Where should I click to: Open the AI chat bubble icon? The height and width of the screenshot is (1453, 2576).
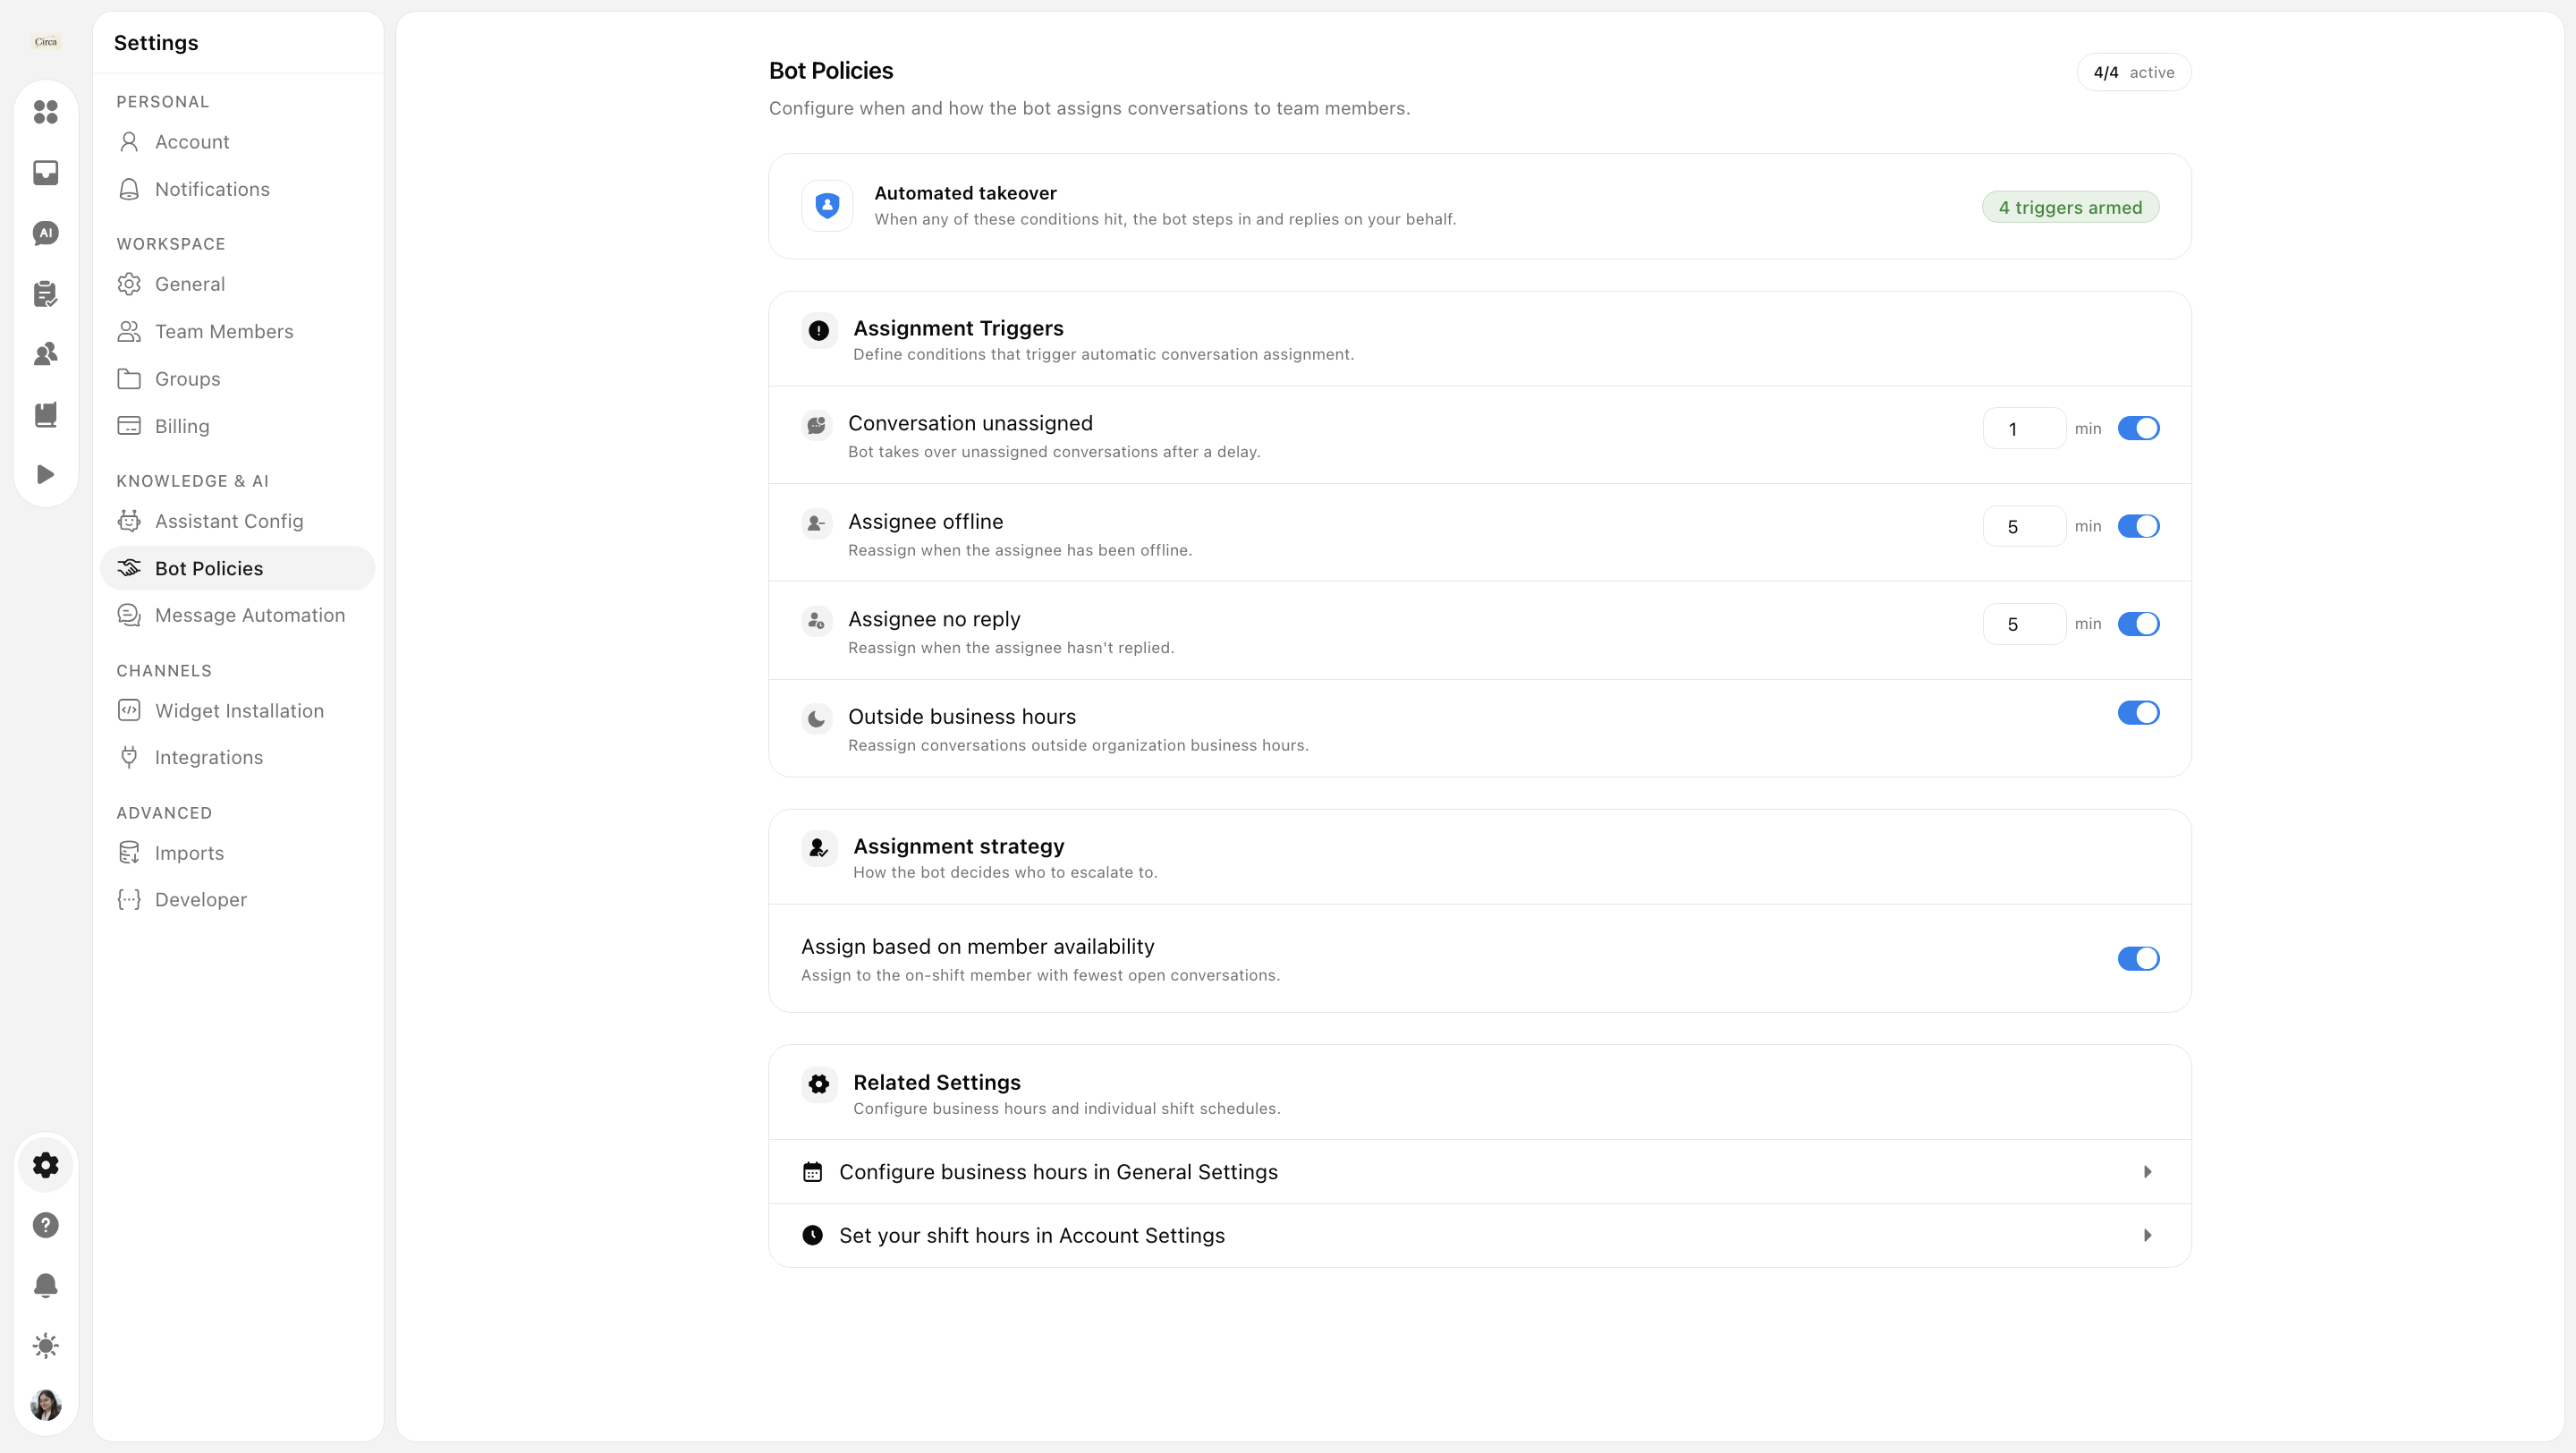45,233
